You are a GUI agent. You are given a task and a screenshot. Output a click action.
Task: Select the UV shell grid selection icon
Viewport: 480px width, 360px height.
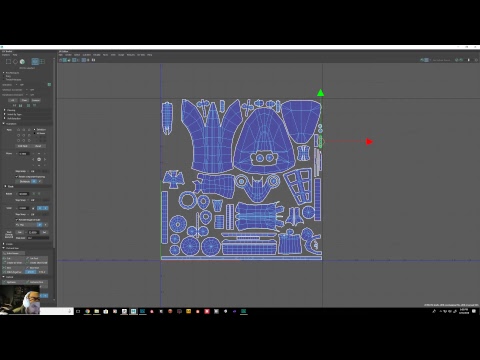tap(42, 61)
